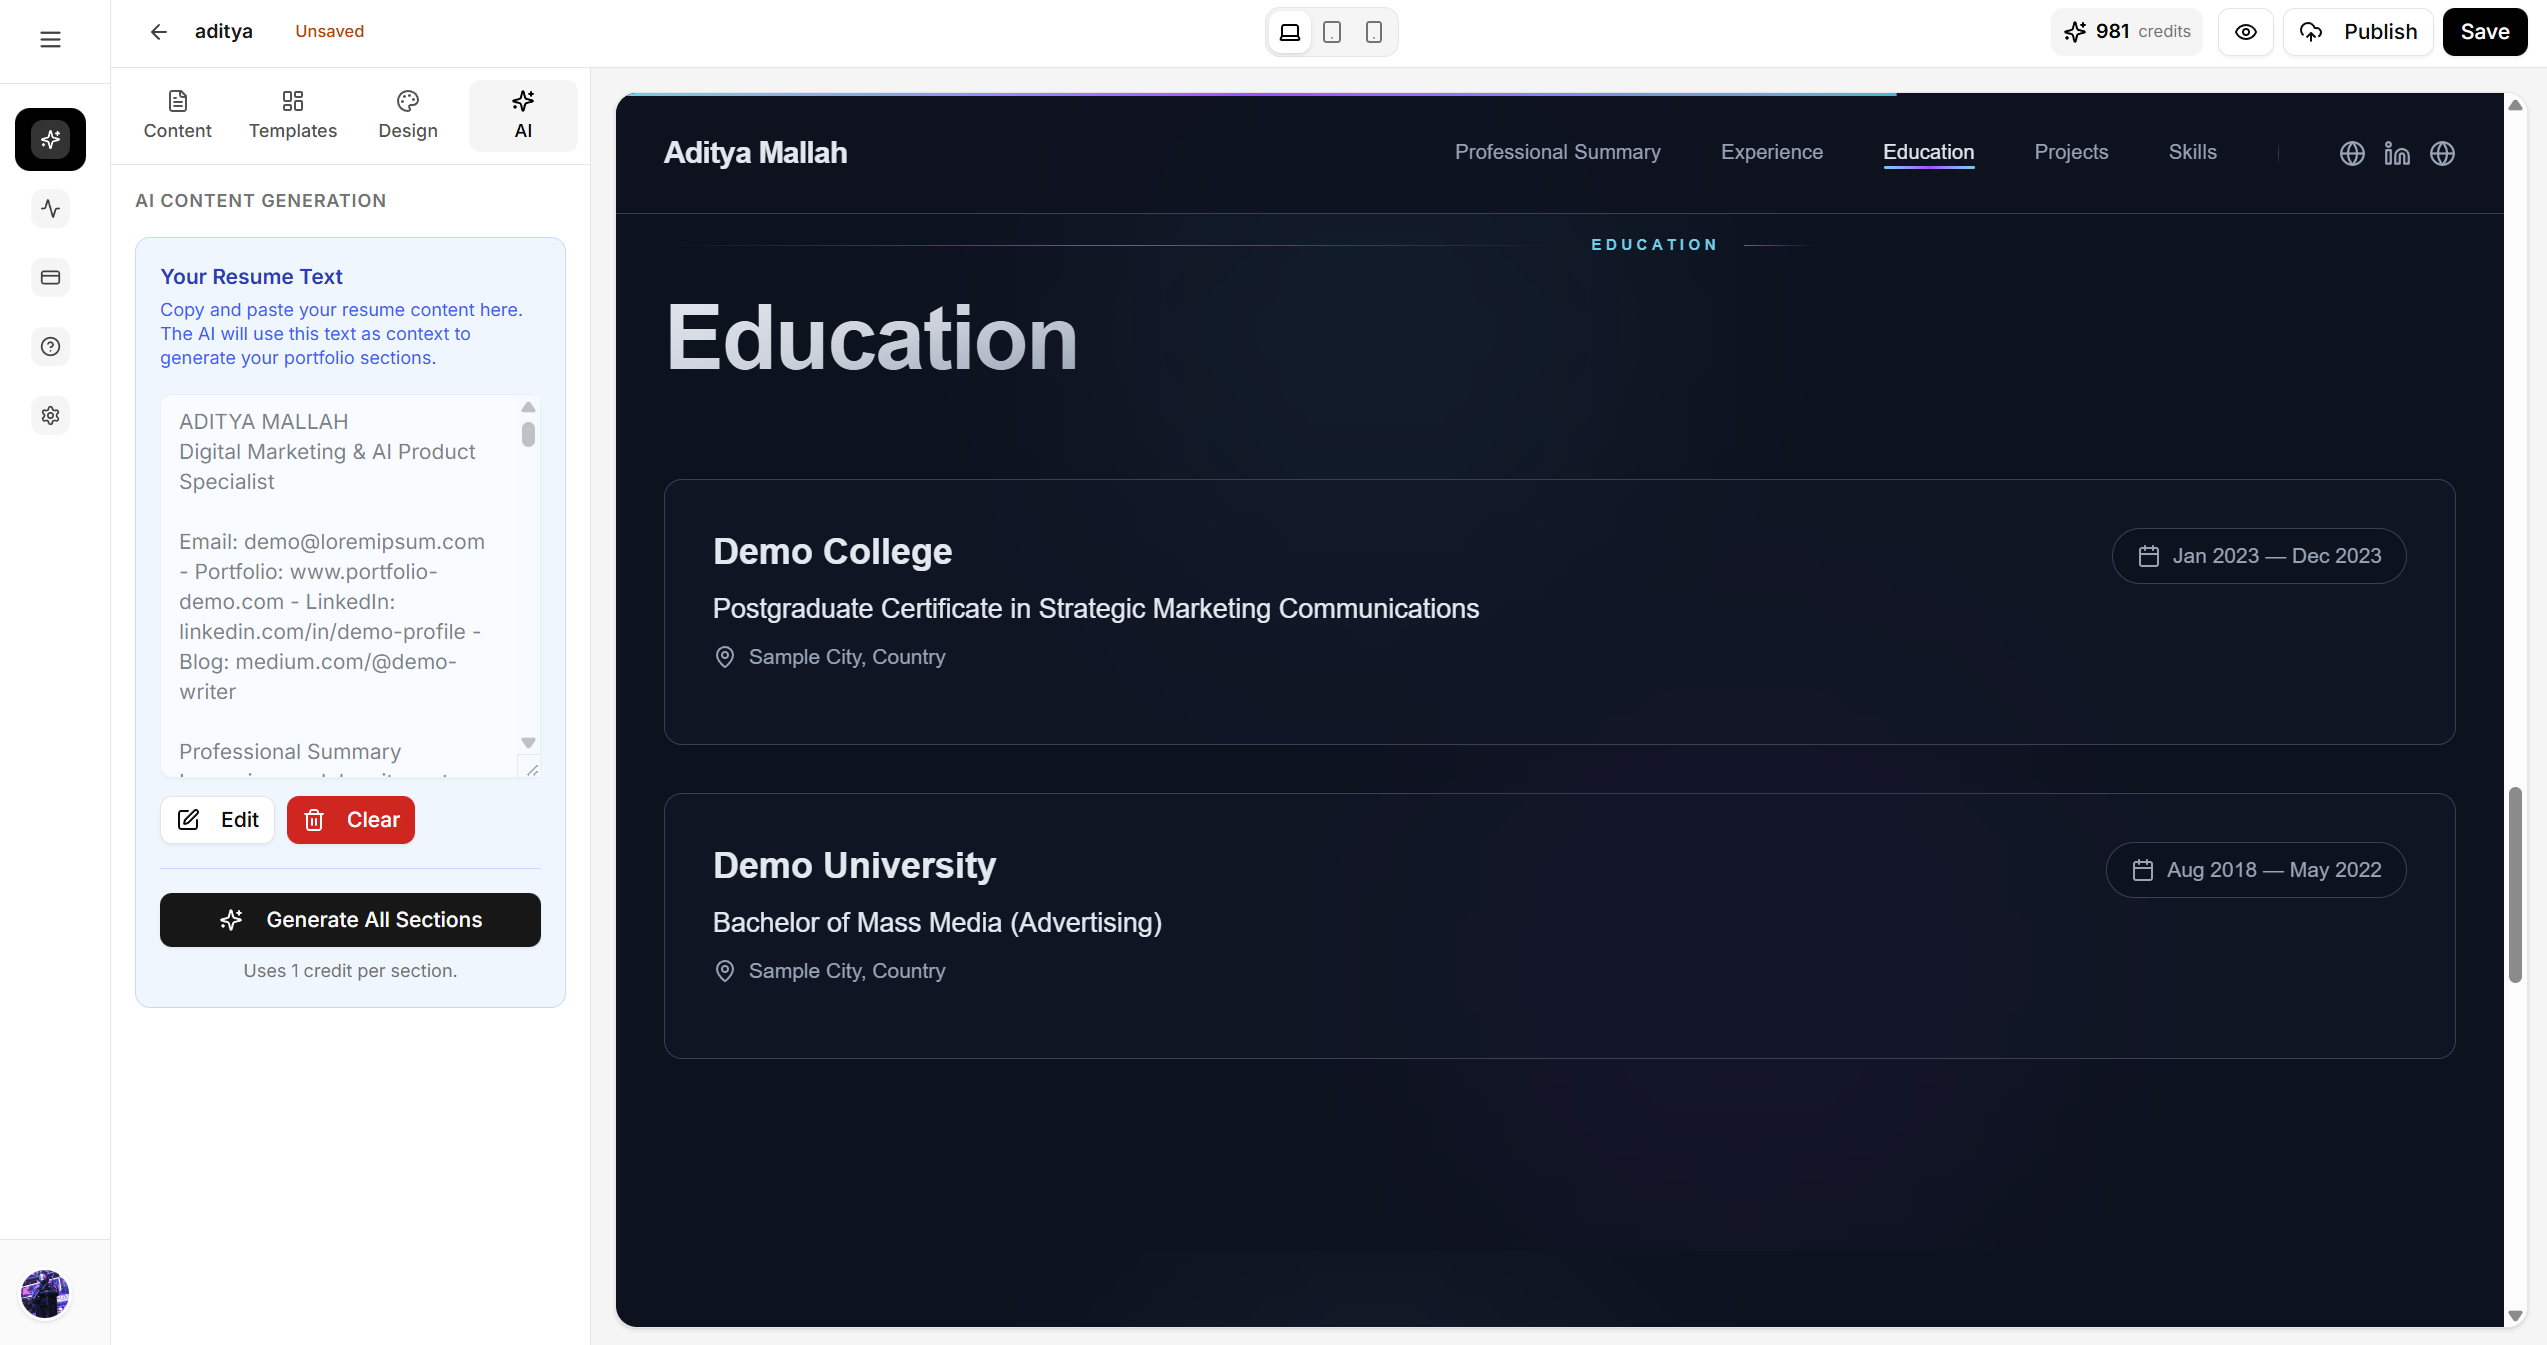Click the LinkedIn icon in the portfolio header
This screenshot has height=1345, width=2547.
pos(2397,153)
